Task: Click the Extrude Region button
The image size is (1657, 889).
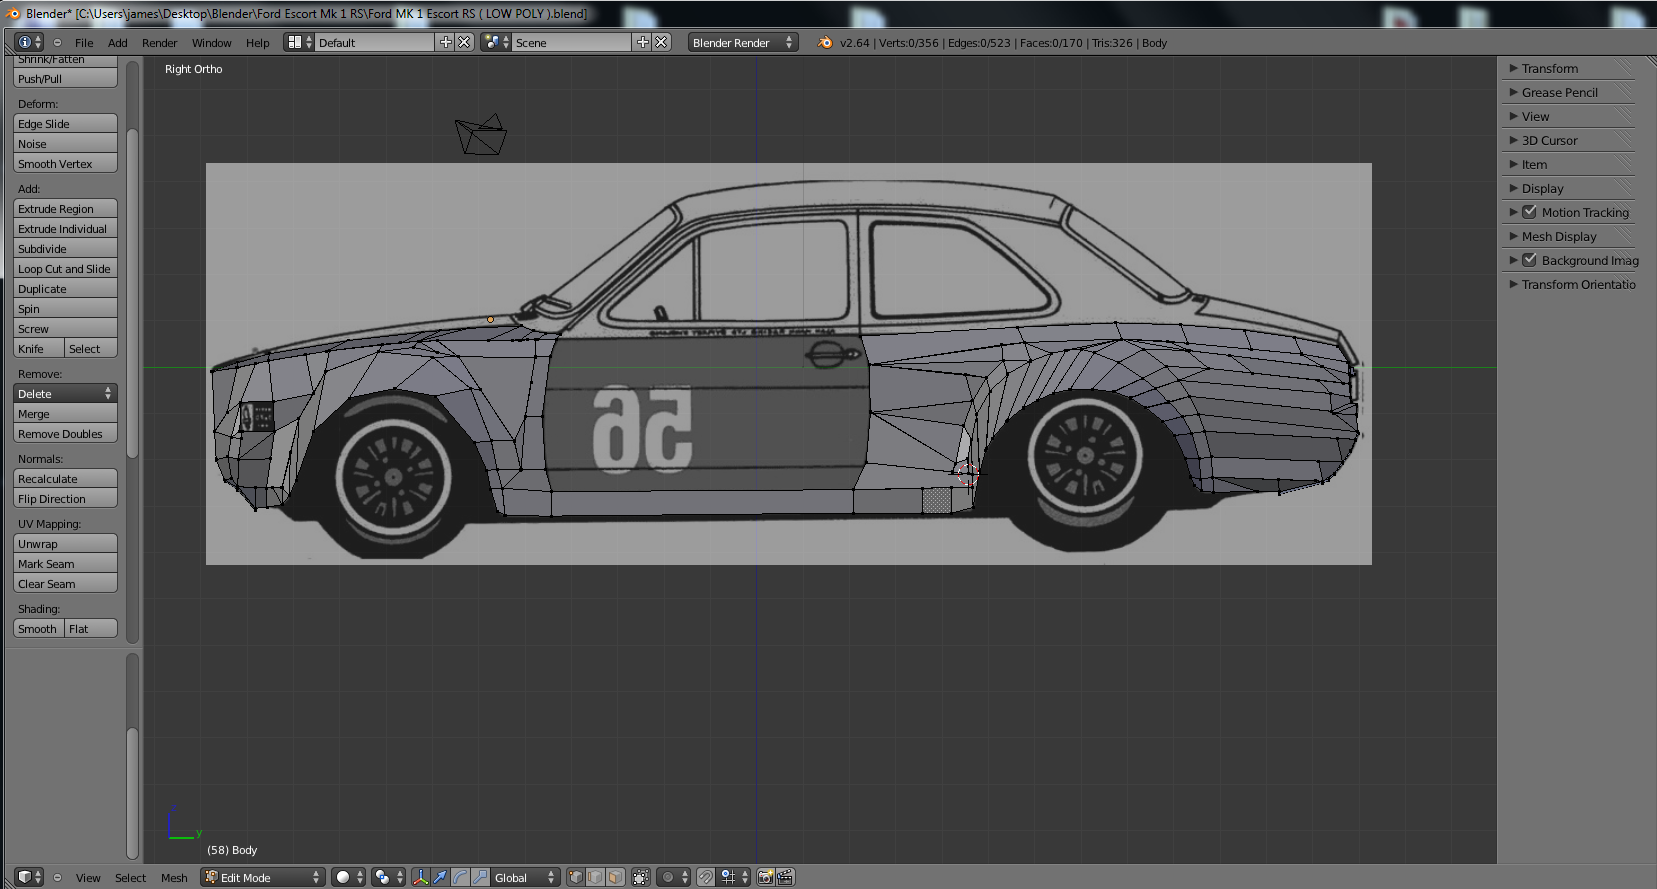Action: tap(65, 208)
